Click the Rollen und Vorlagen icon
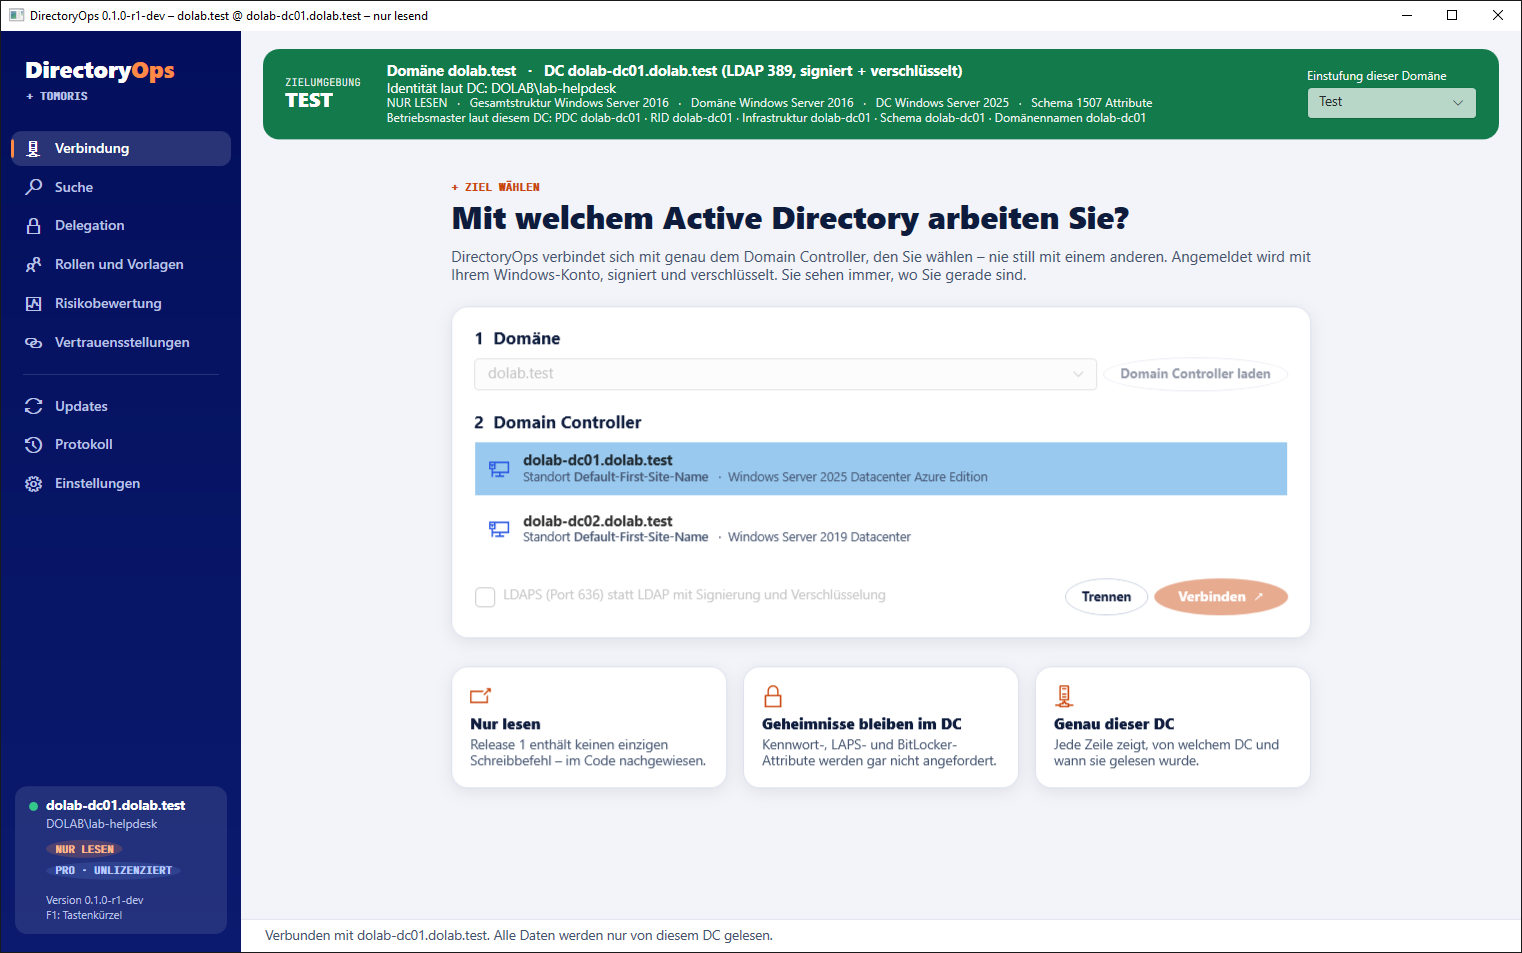Screen dimensions: 1522x953 pyautogui.click(x=33, y=265)
